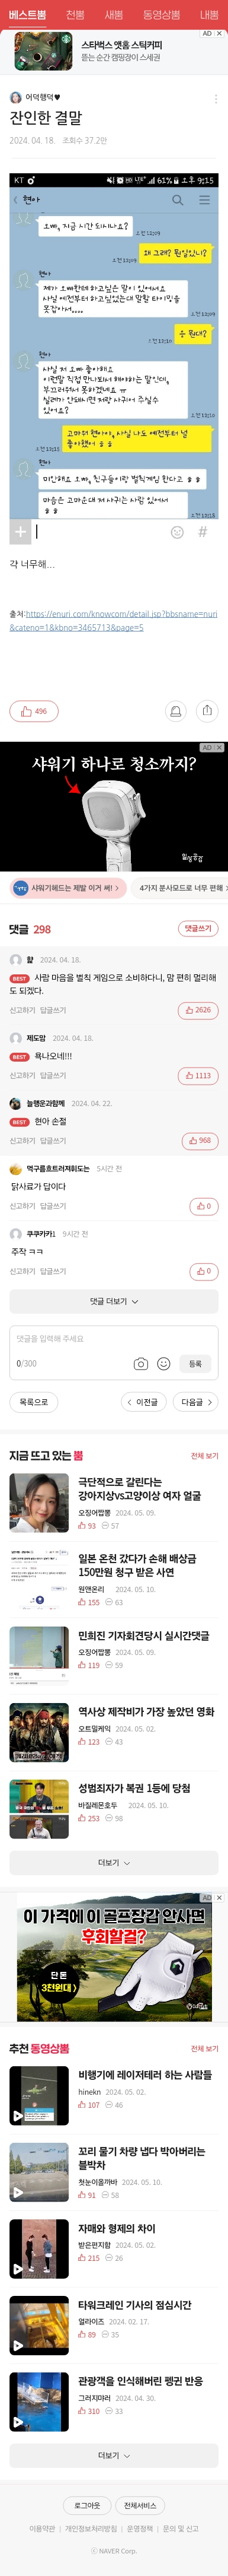Attach photo using camera icon in comment box
228x2576 pixels.
141,1363
